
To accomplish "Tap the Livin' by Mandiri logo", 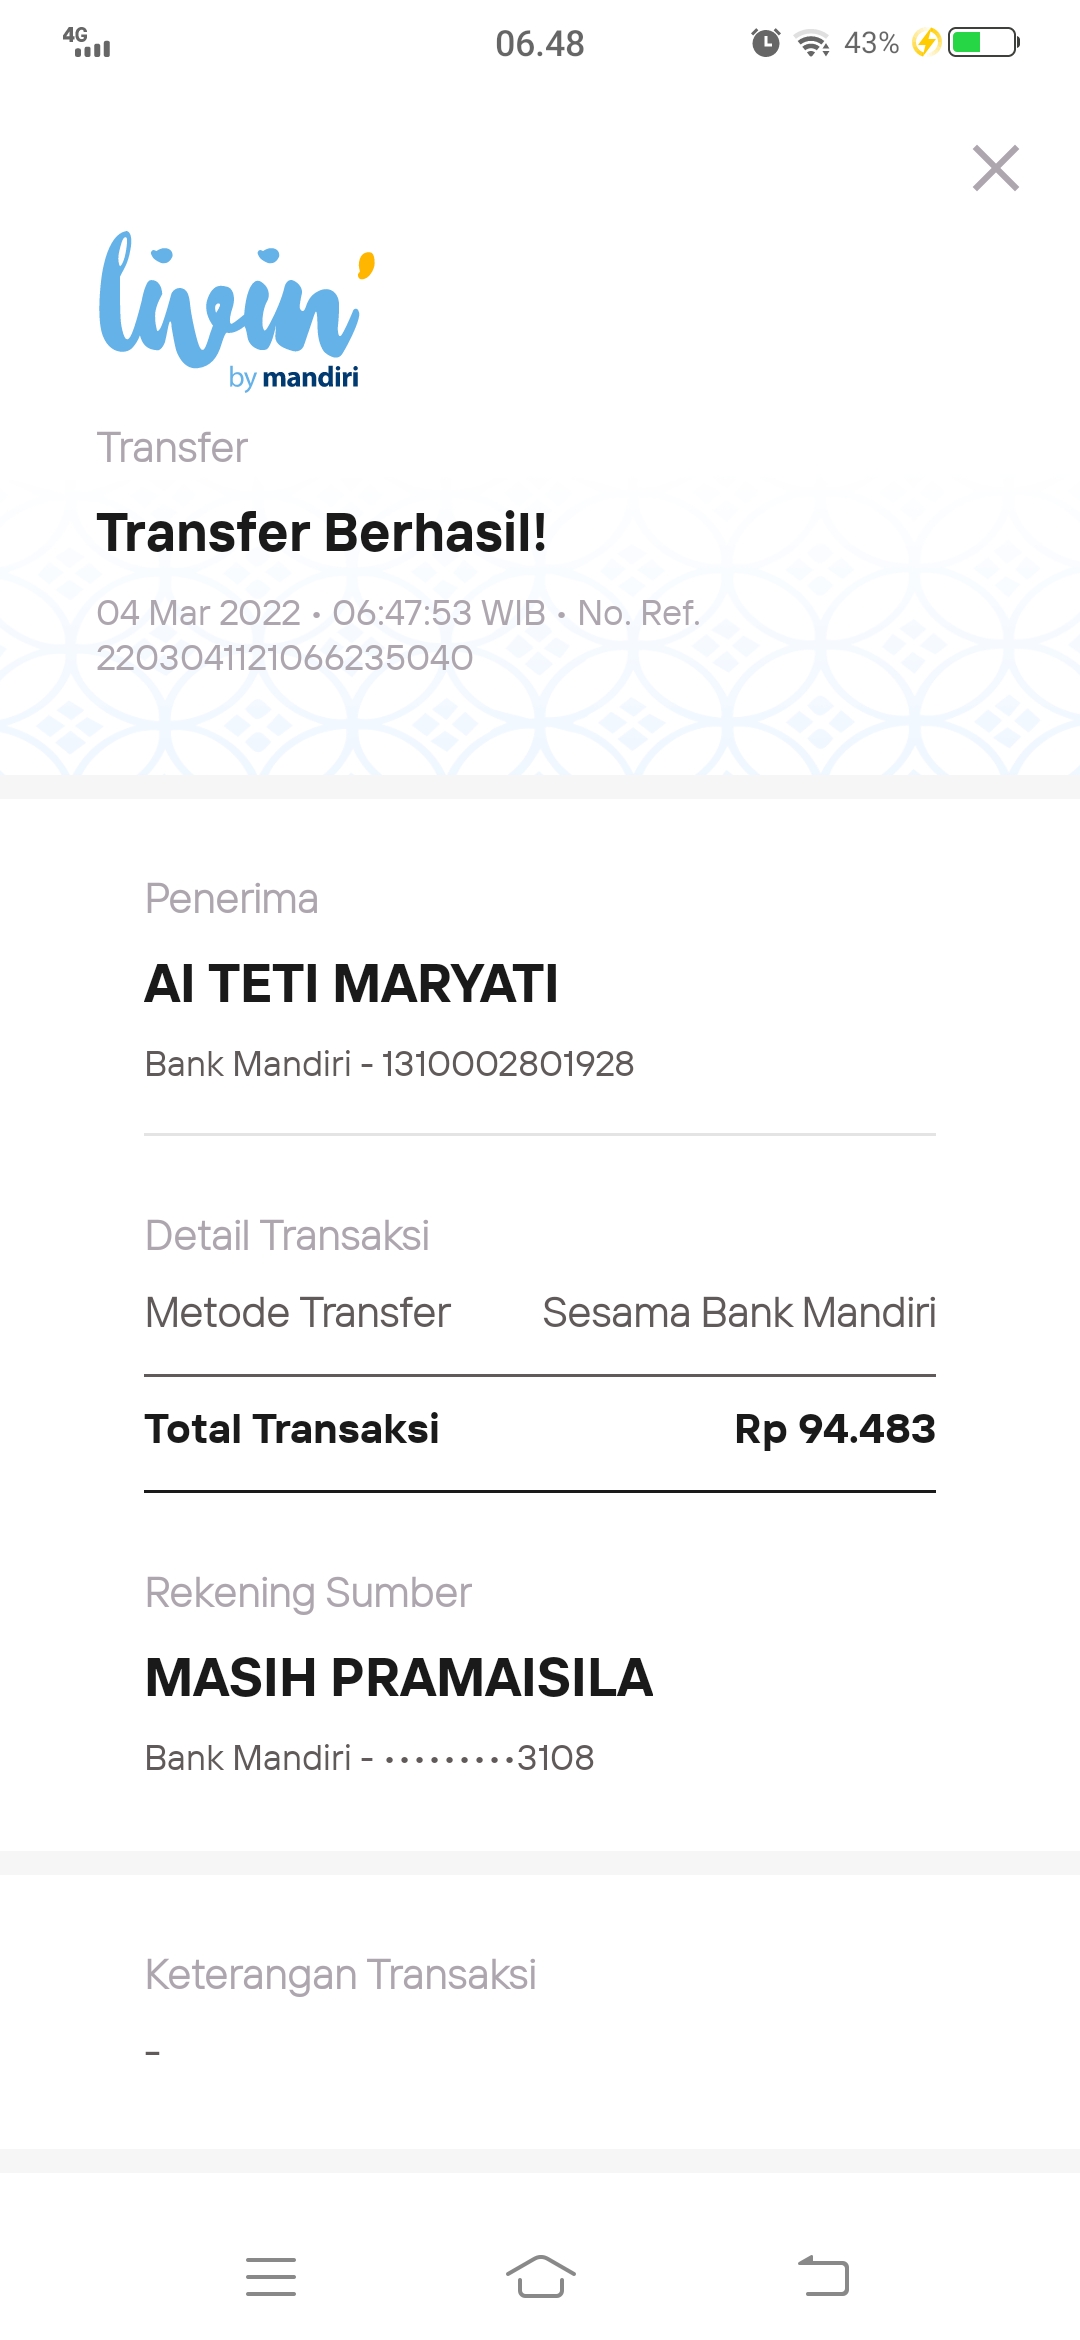I will [237, 311].
